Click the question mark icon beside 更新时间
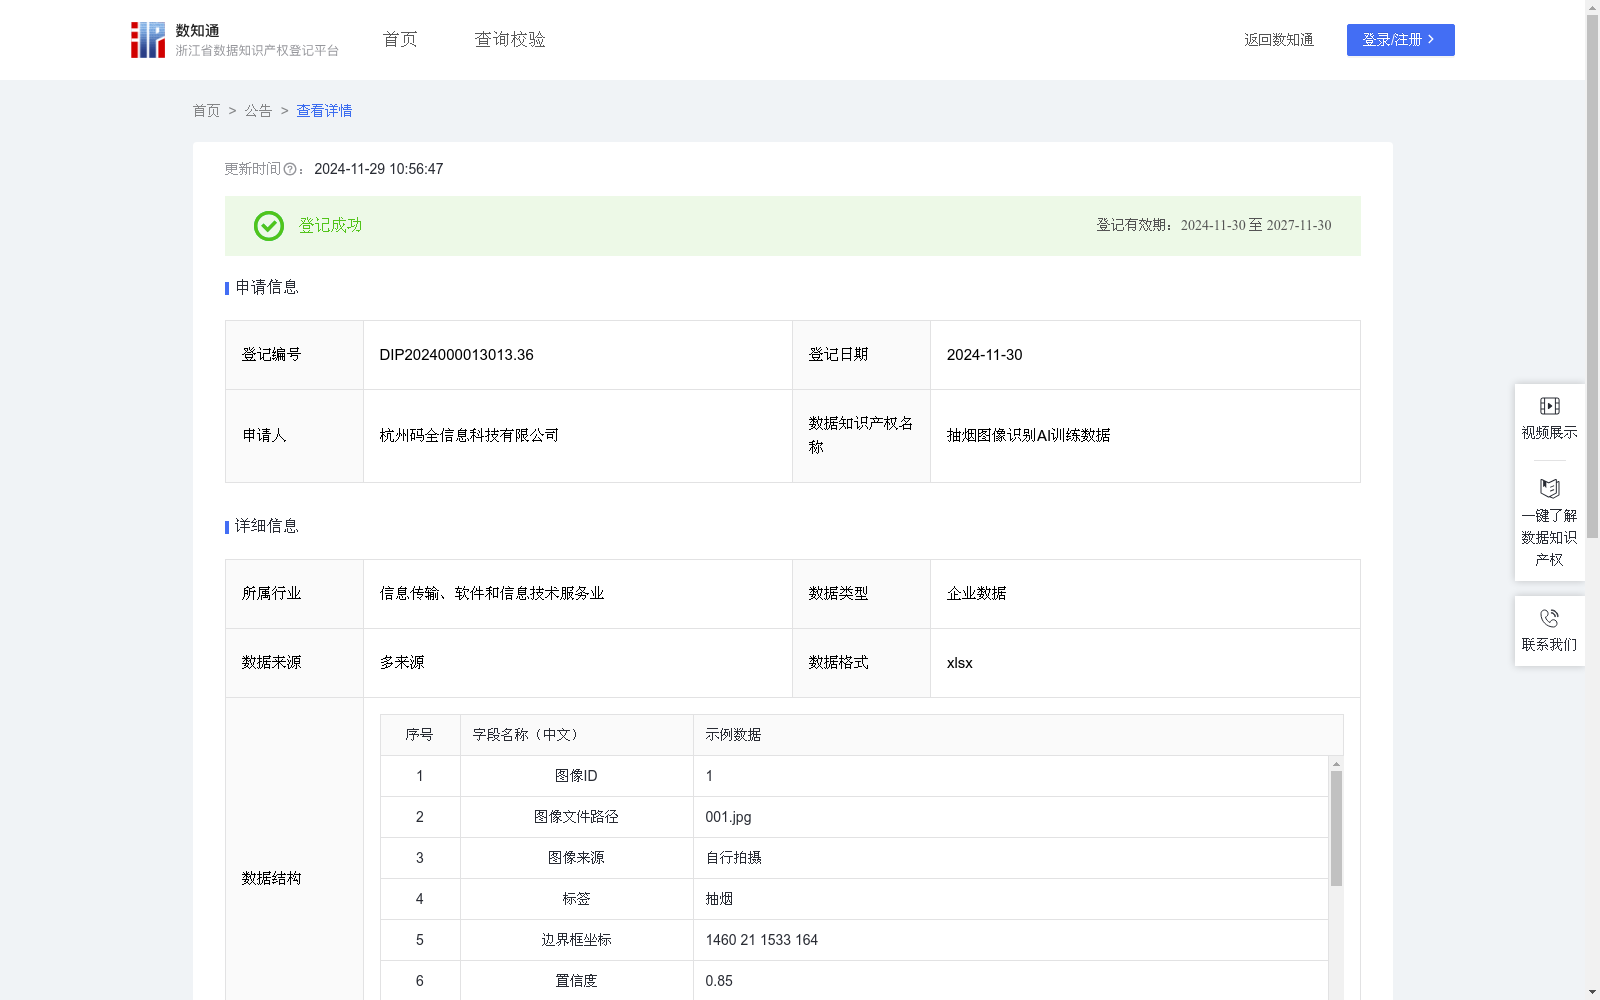The height and width of the screenshot is (1000, 1600). 290,169
